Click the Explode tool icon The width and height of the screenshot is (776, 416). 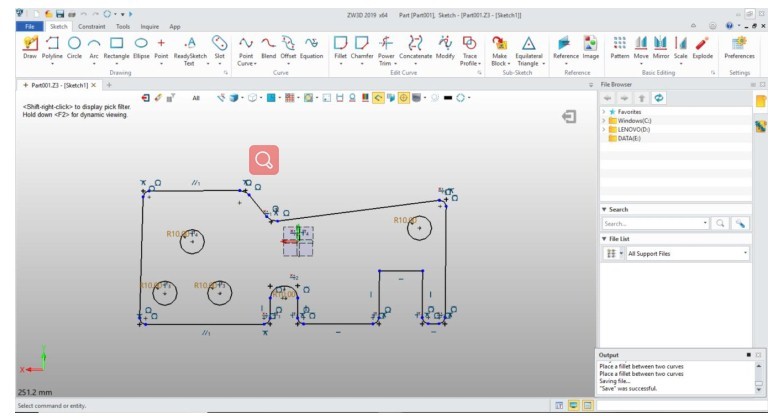tap(703, 44)
